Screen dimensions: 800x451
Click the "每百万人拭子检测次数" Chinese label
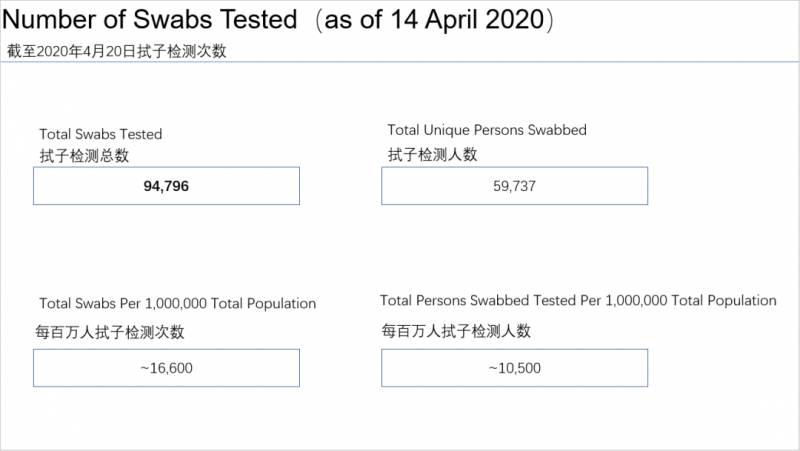pyautogui.click(x=111, y=333)
